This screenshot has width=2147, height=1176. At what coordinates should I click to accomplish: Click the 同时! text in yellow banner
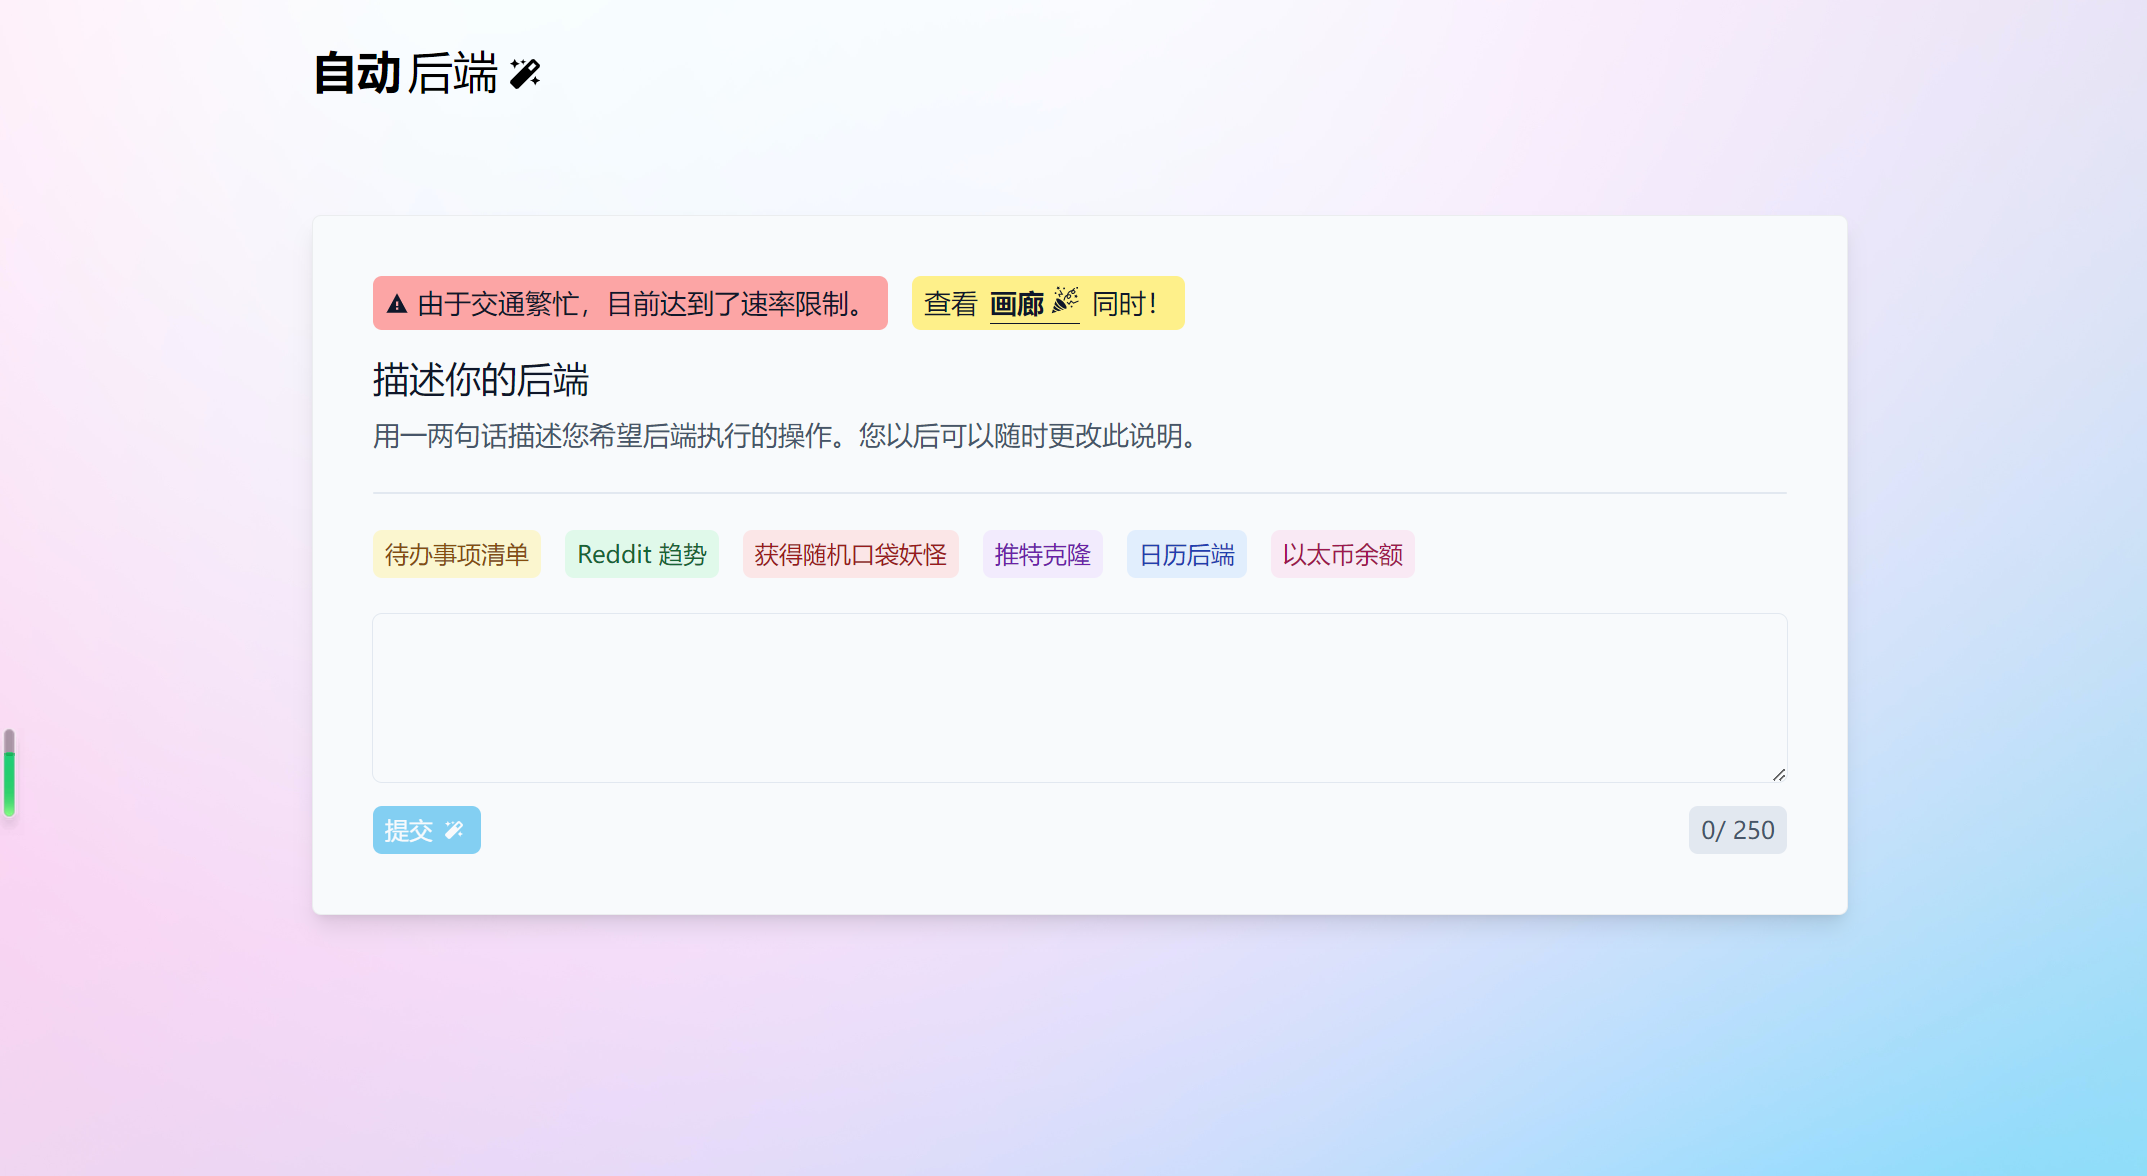[1124, 304]
